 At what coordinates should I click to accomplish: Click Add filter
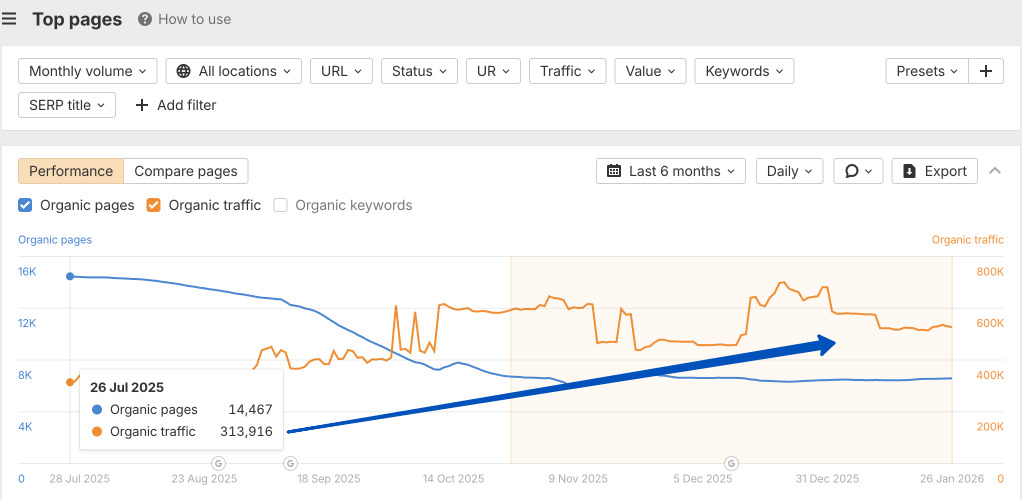click(x=175, y=105)
